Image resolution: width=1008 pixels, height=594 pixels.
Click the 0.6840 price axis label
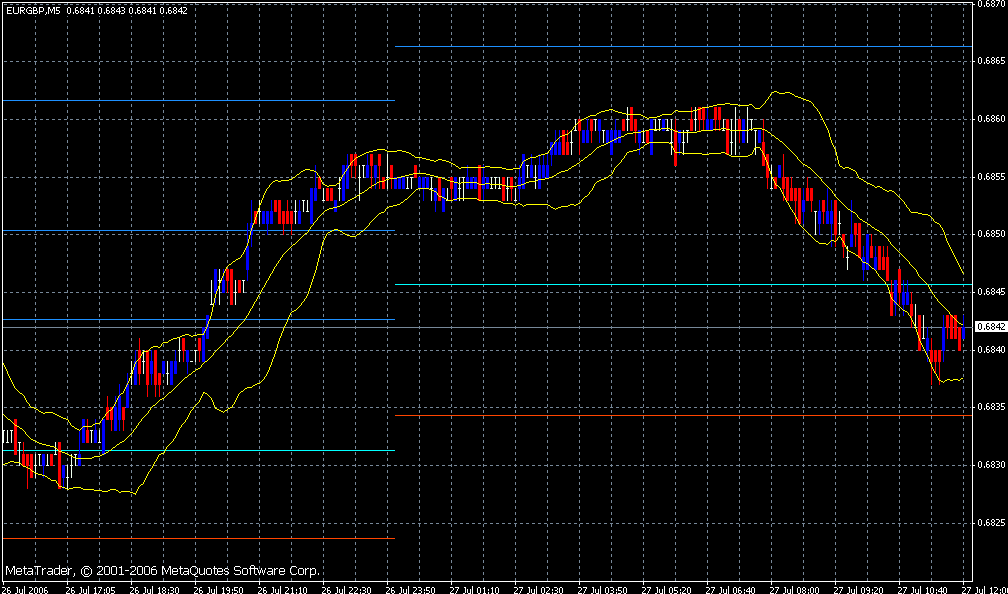[x=991, y=350]
